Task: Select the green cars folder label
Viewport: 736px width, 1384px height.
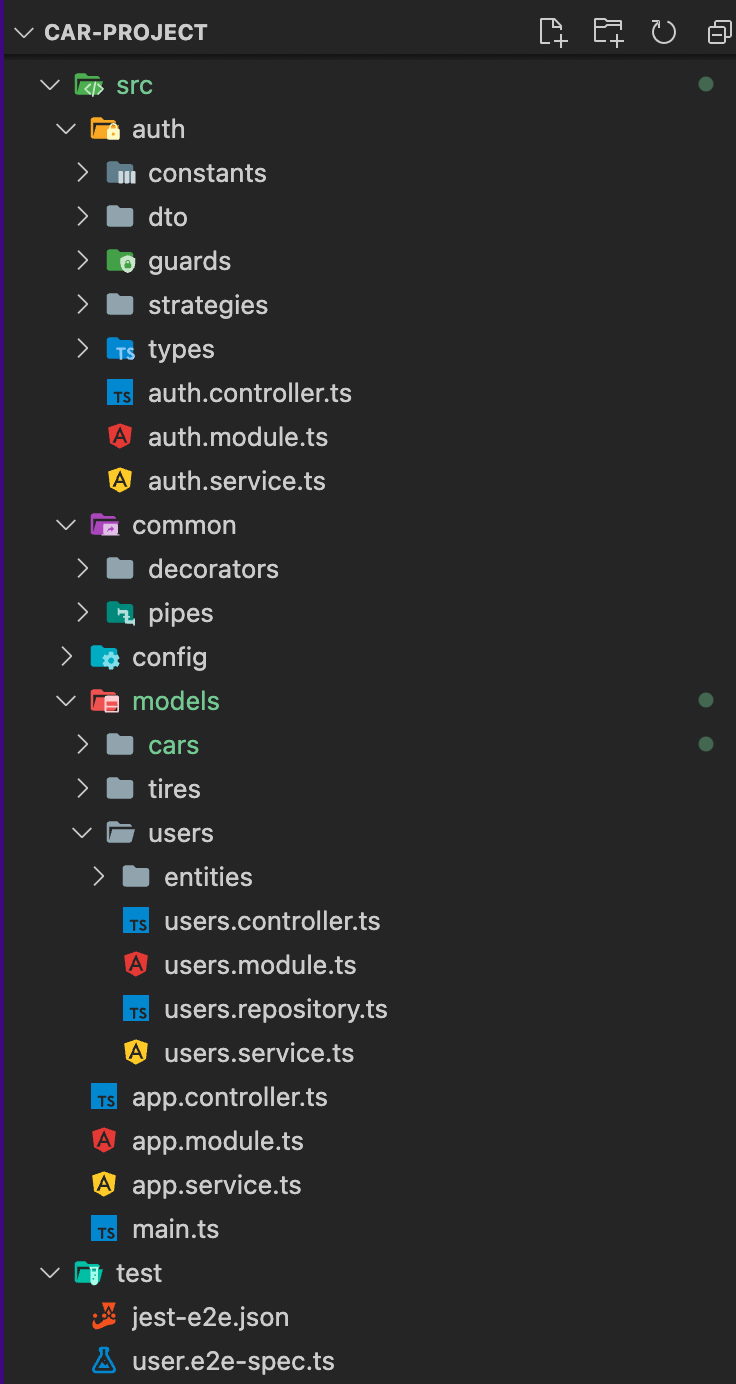Action: pos(174,745)
